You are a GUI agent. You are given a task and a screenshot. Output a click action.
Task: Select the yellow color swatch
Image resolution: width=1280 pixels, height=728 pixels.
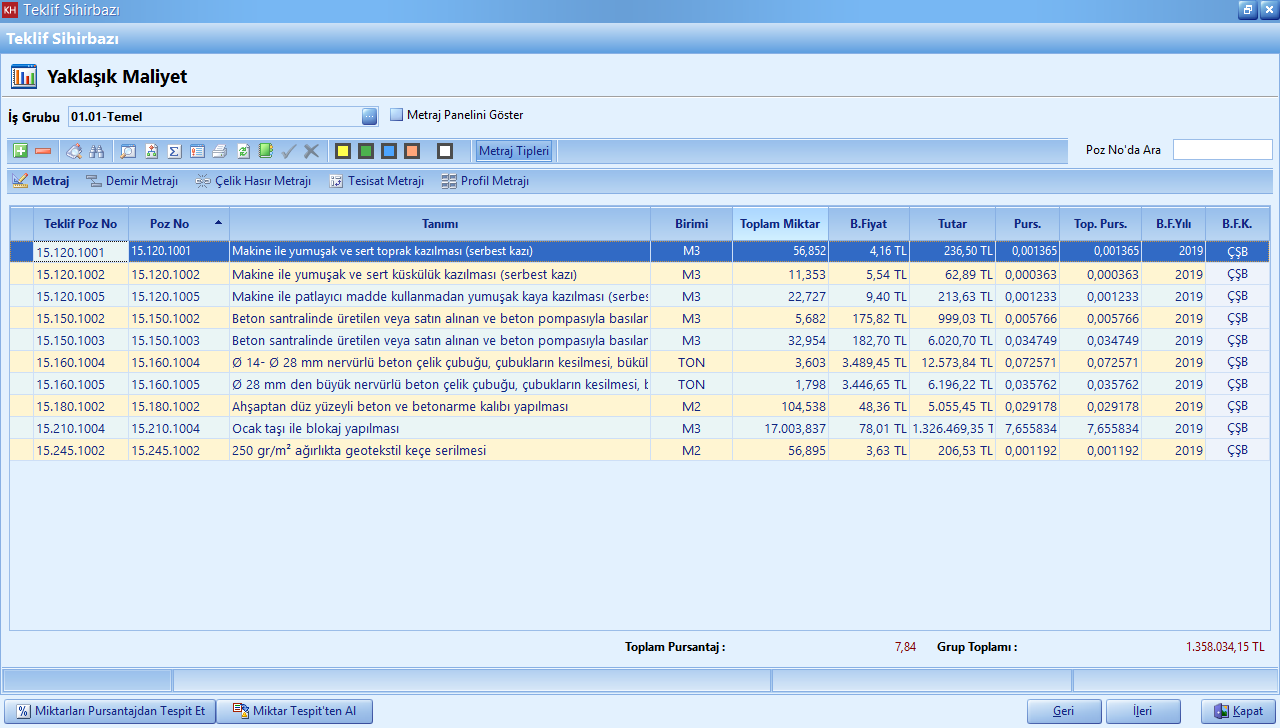(343, 151)
